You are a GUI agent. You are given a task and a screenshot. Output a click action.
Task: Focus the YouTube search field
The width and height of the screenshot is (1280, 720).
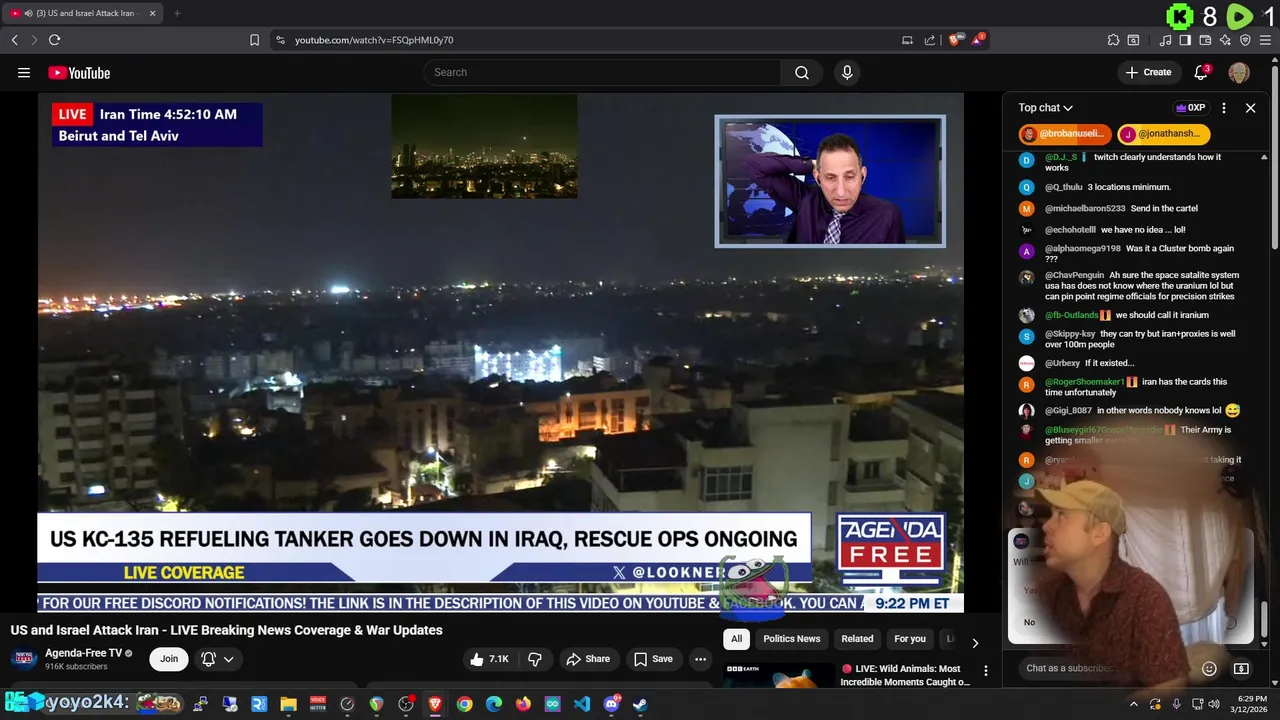(x=602, y=72)
